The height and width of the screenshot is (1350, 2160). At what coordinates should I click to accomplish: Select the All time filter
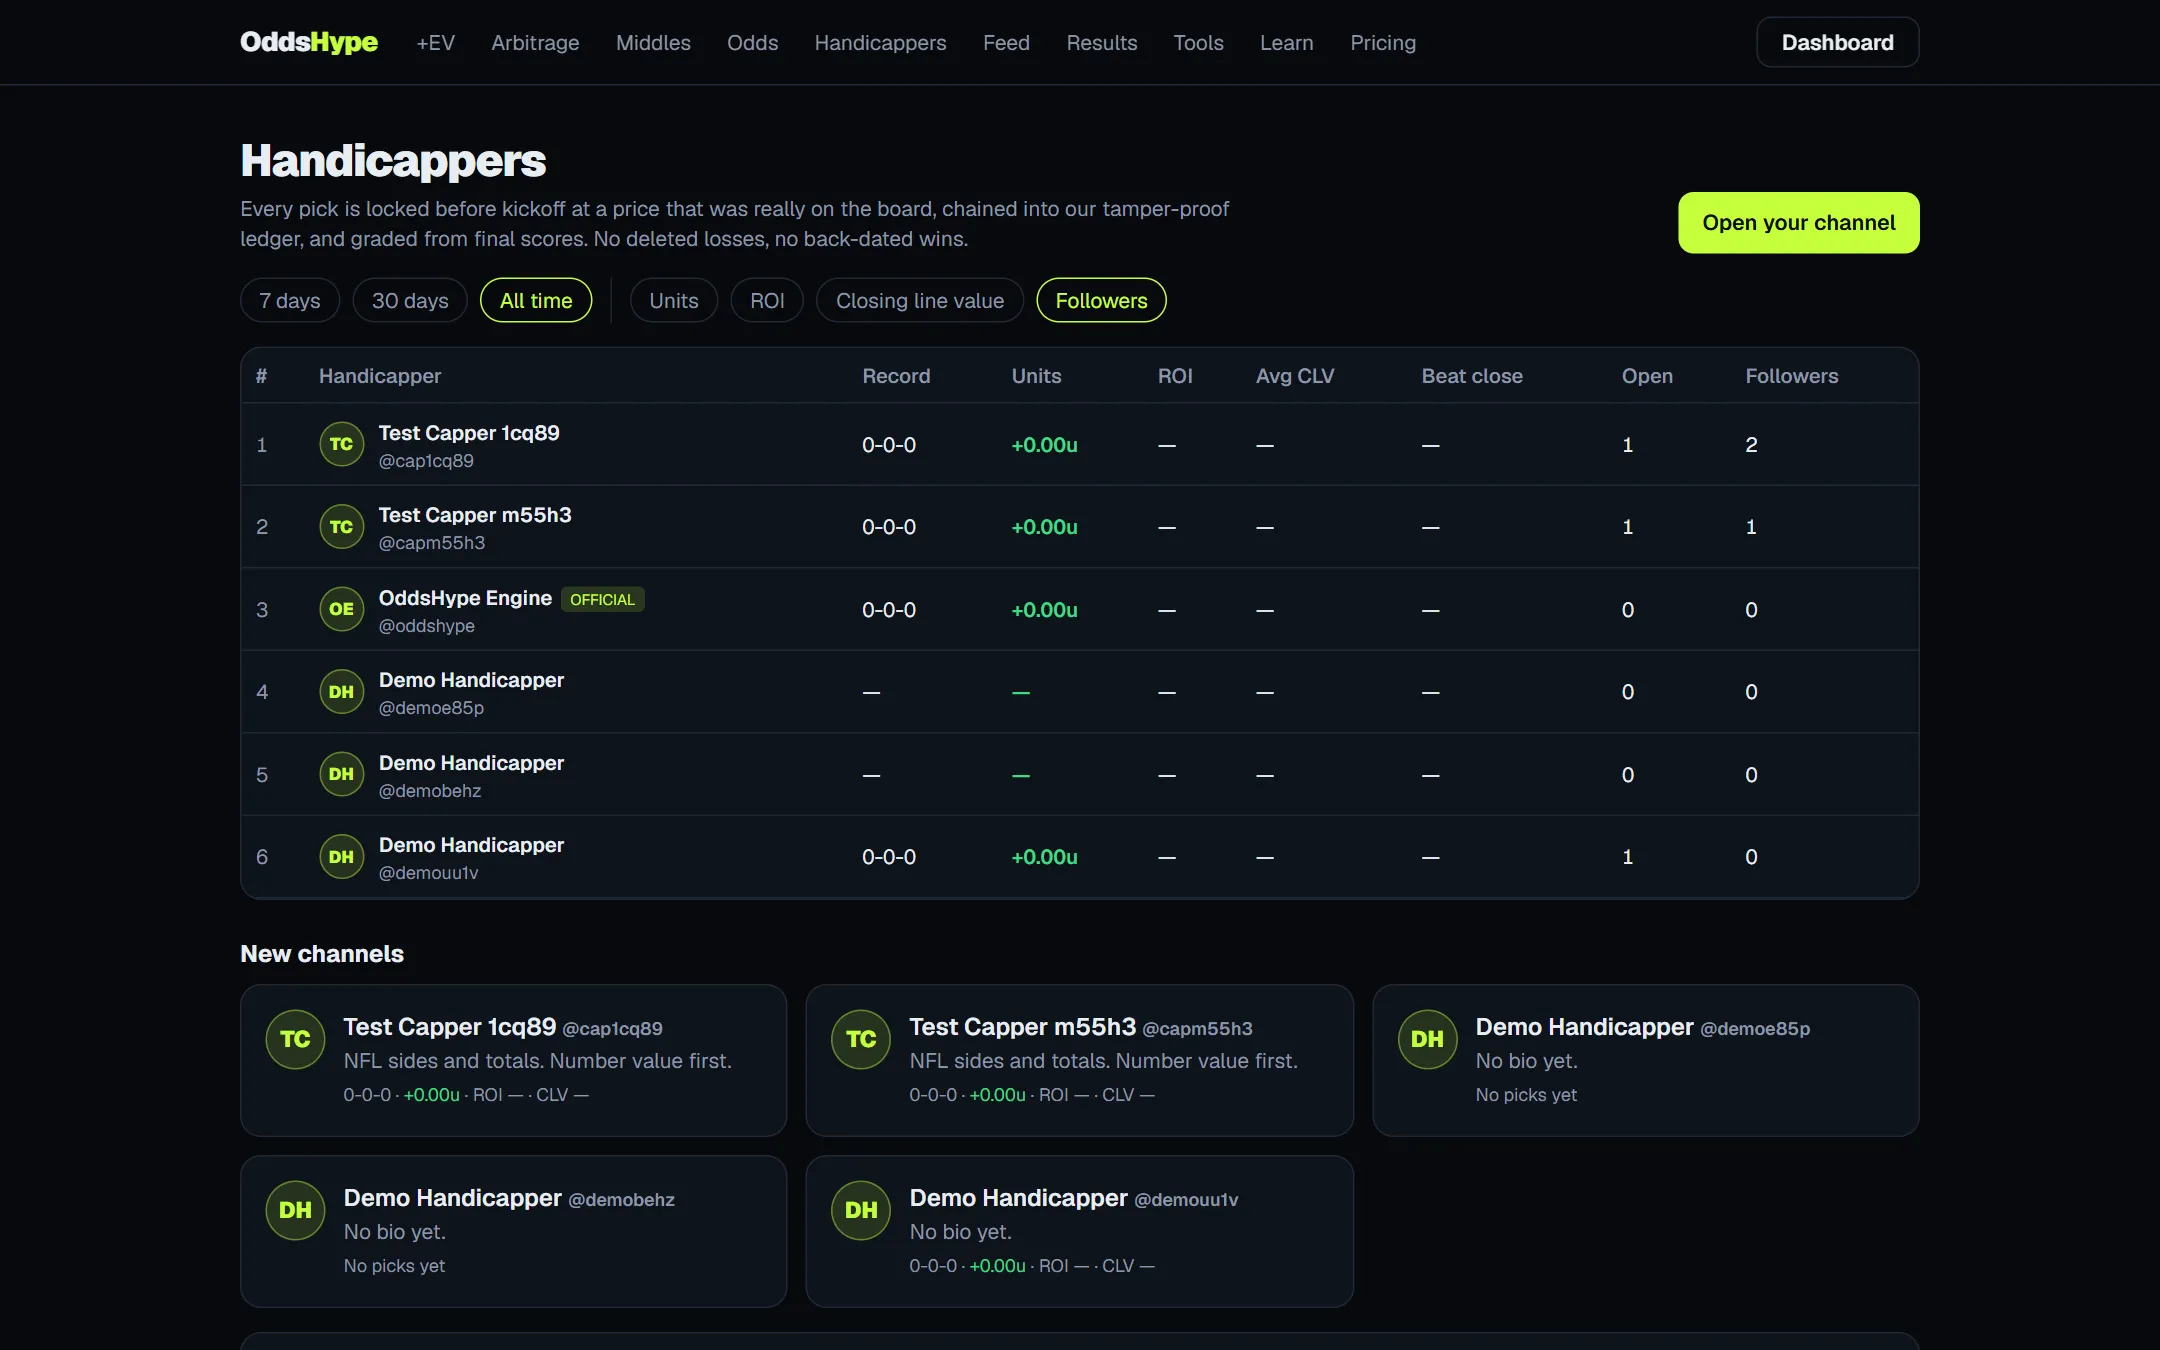pos(536,300)
